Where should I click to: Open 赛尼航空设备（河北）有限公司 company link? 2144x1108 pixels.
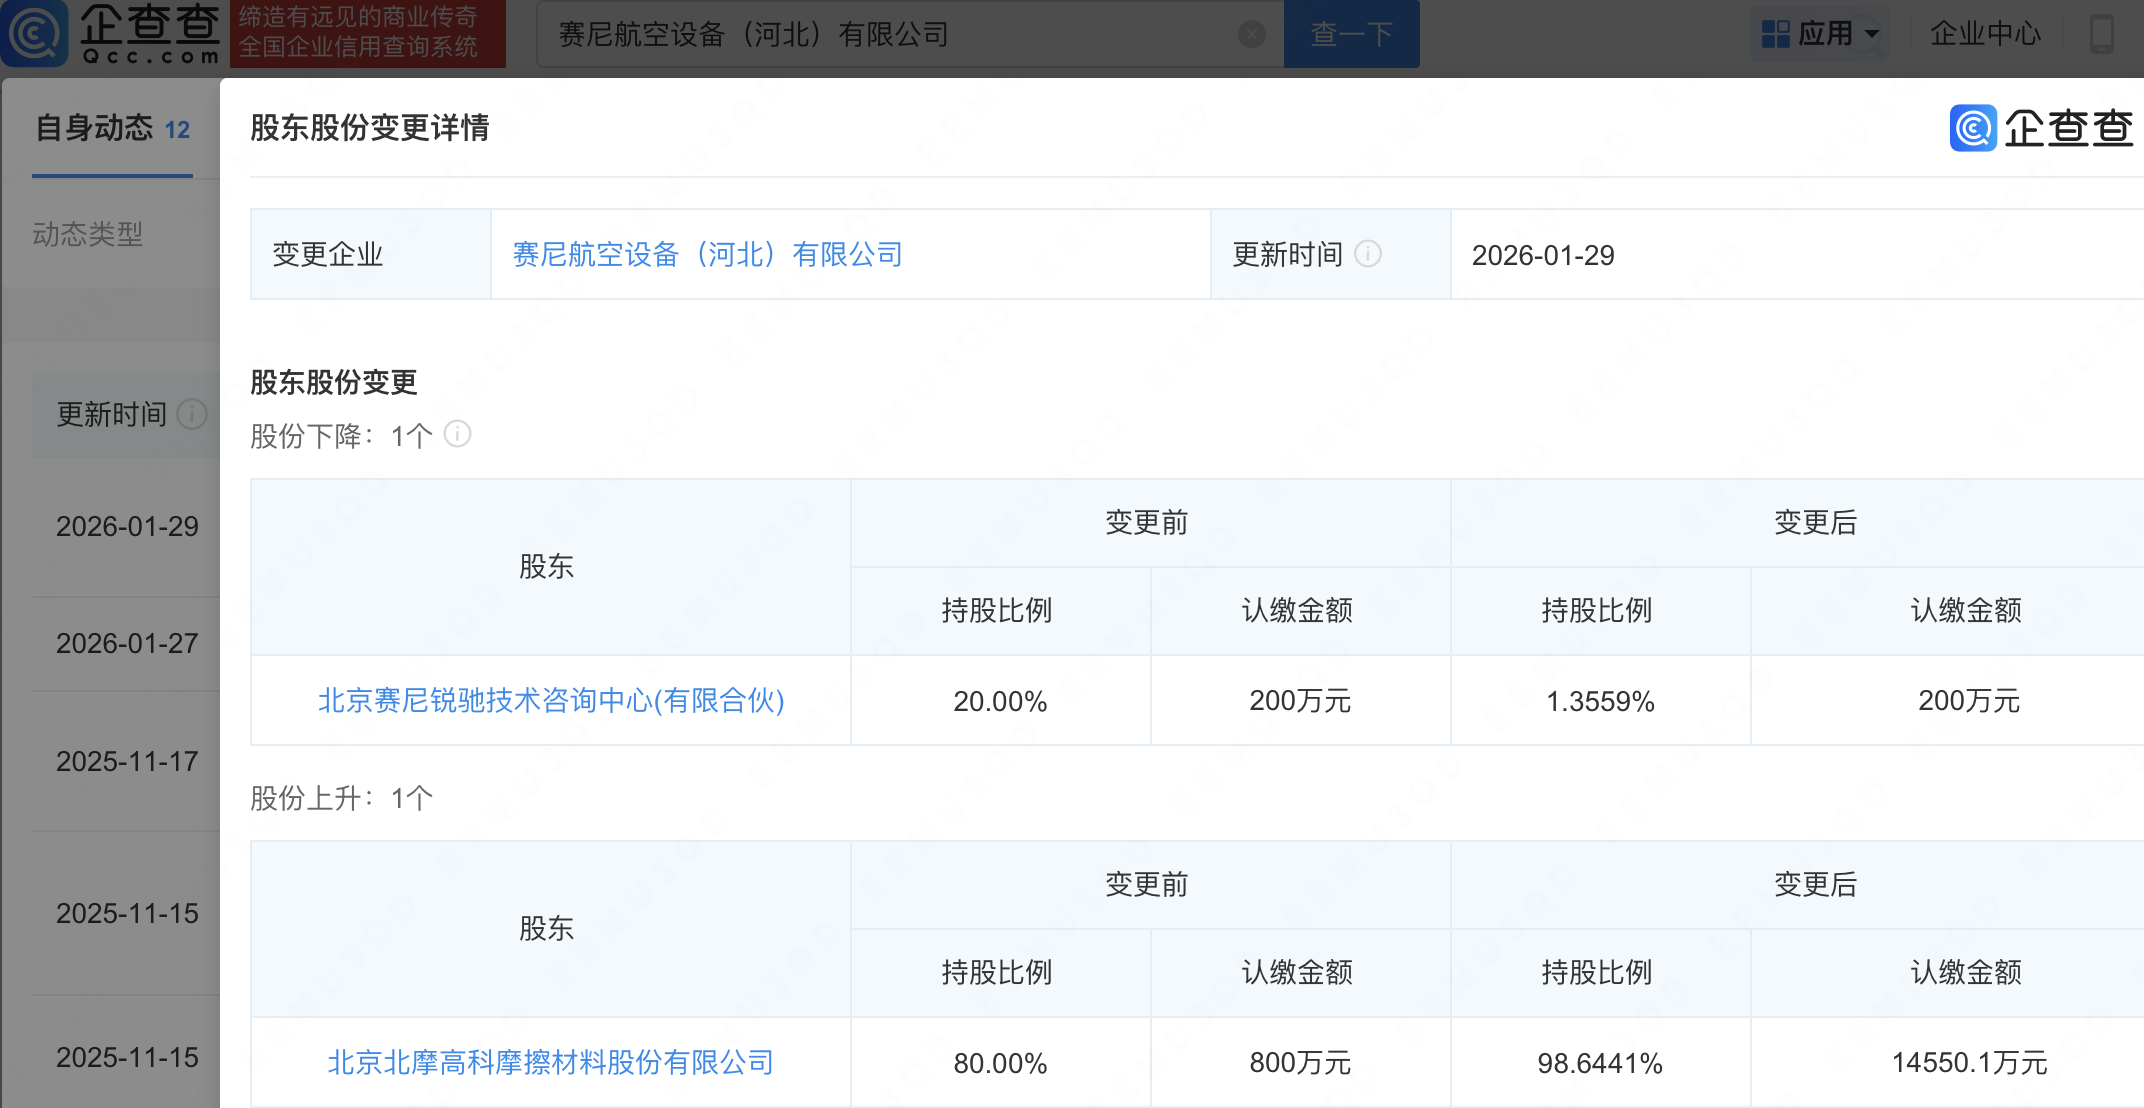pos(707,255)
